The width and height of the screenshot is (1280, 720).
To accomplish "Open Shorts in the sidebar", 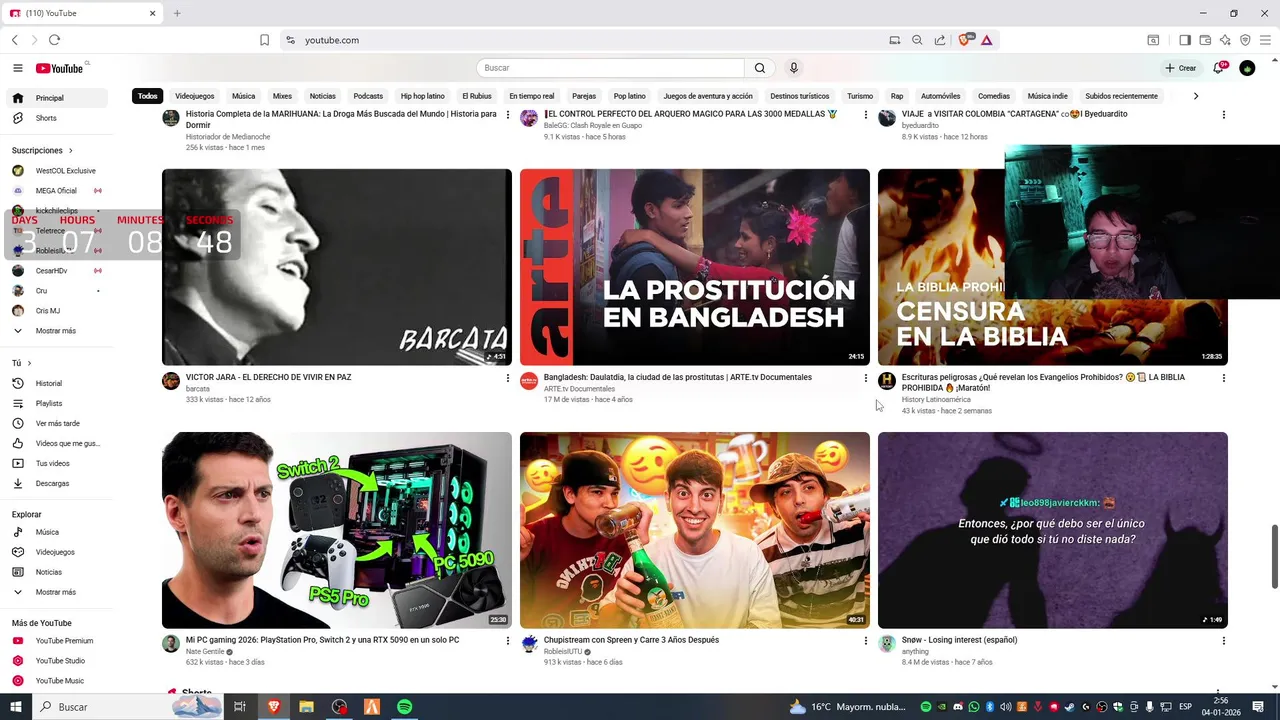I will [x=59, y=118].
